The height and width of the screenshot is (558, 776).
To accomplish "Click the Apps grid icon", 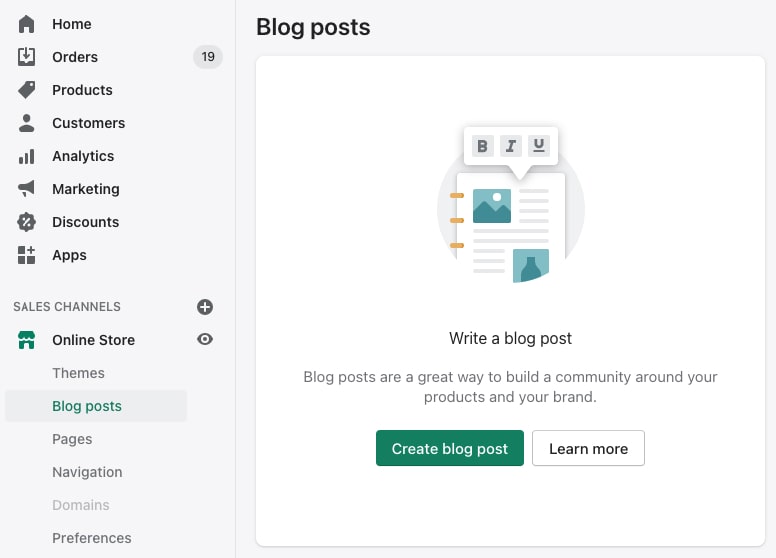I will (27, 255).
